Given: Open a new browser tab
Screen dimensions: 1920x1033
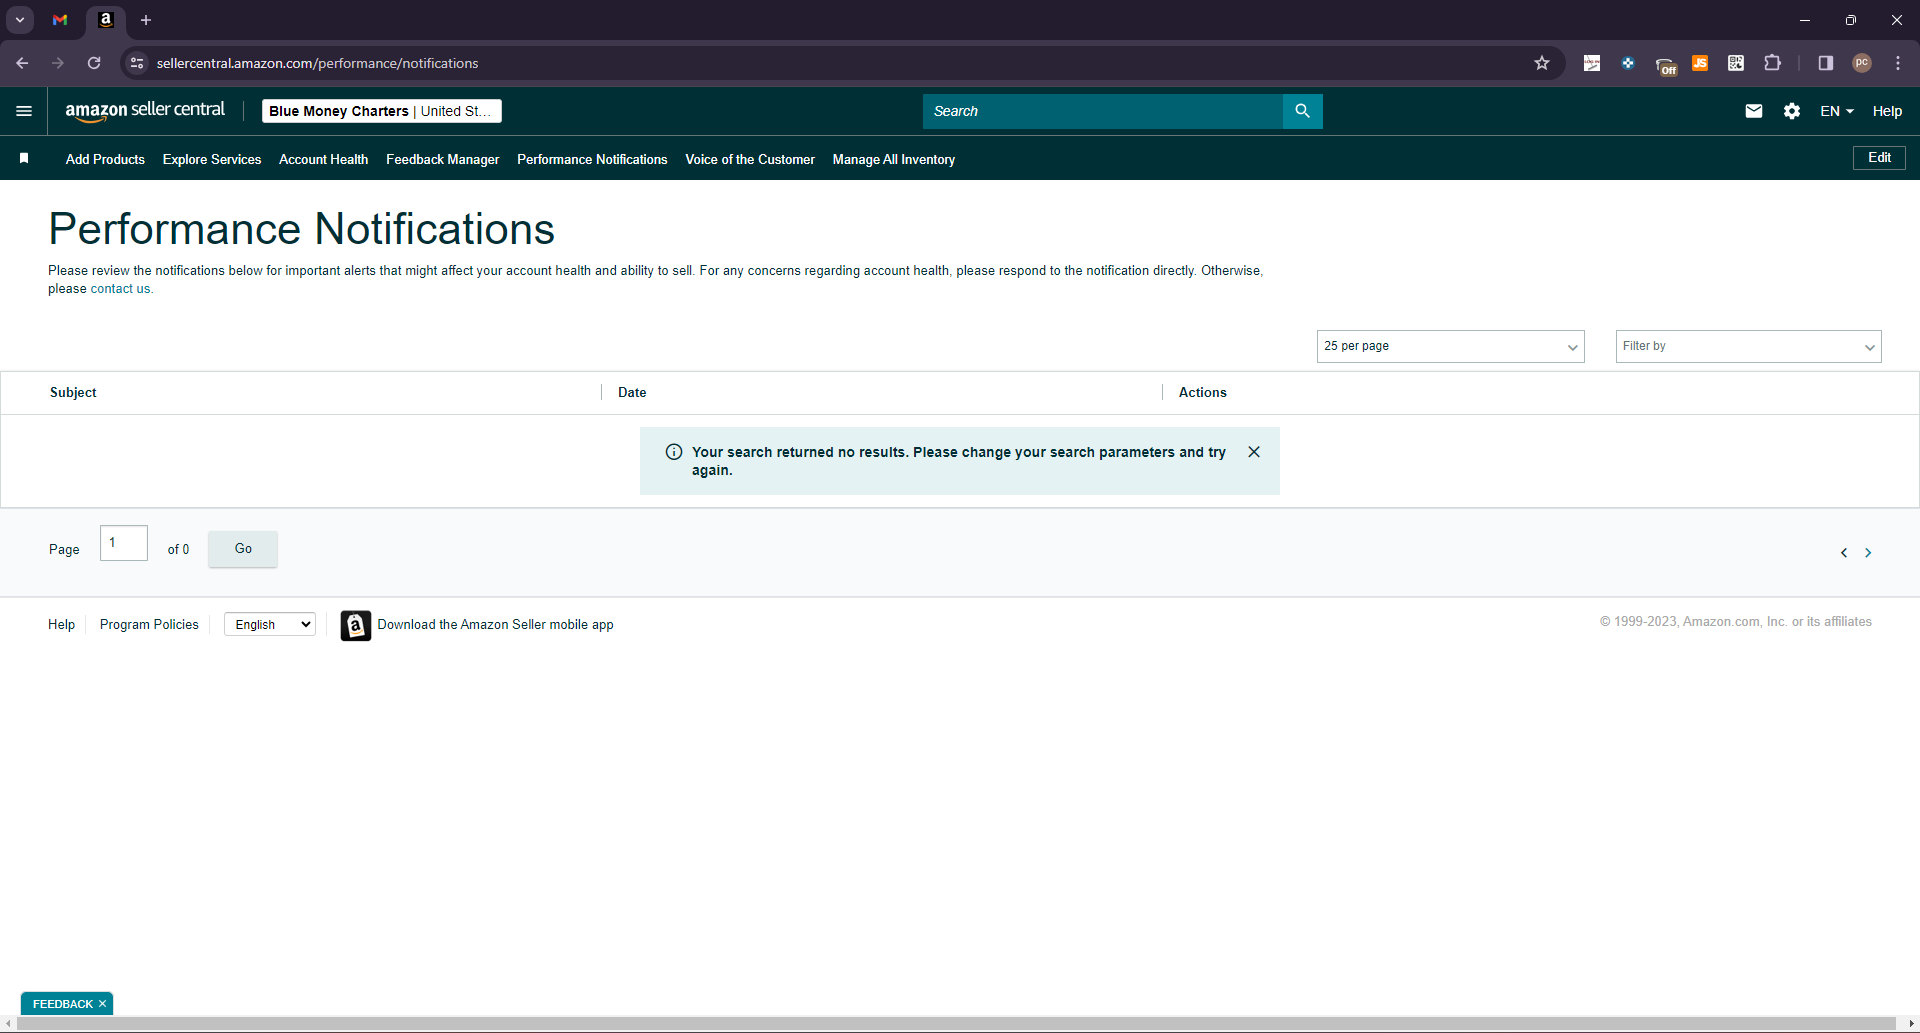Looking at the screenshot, I should coord(146,20).
